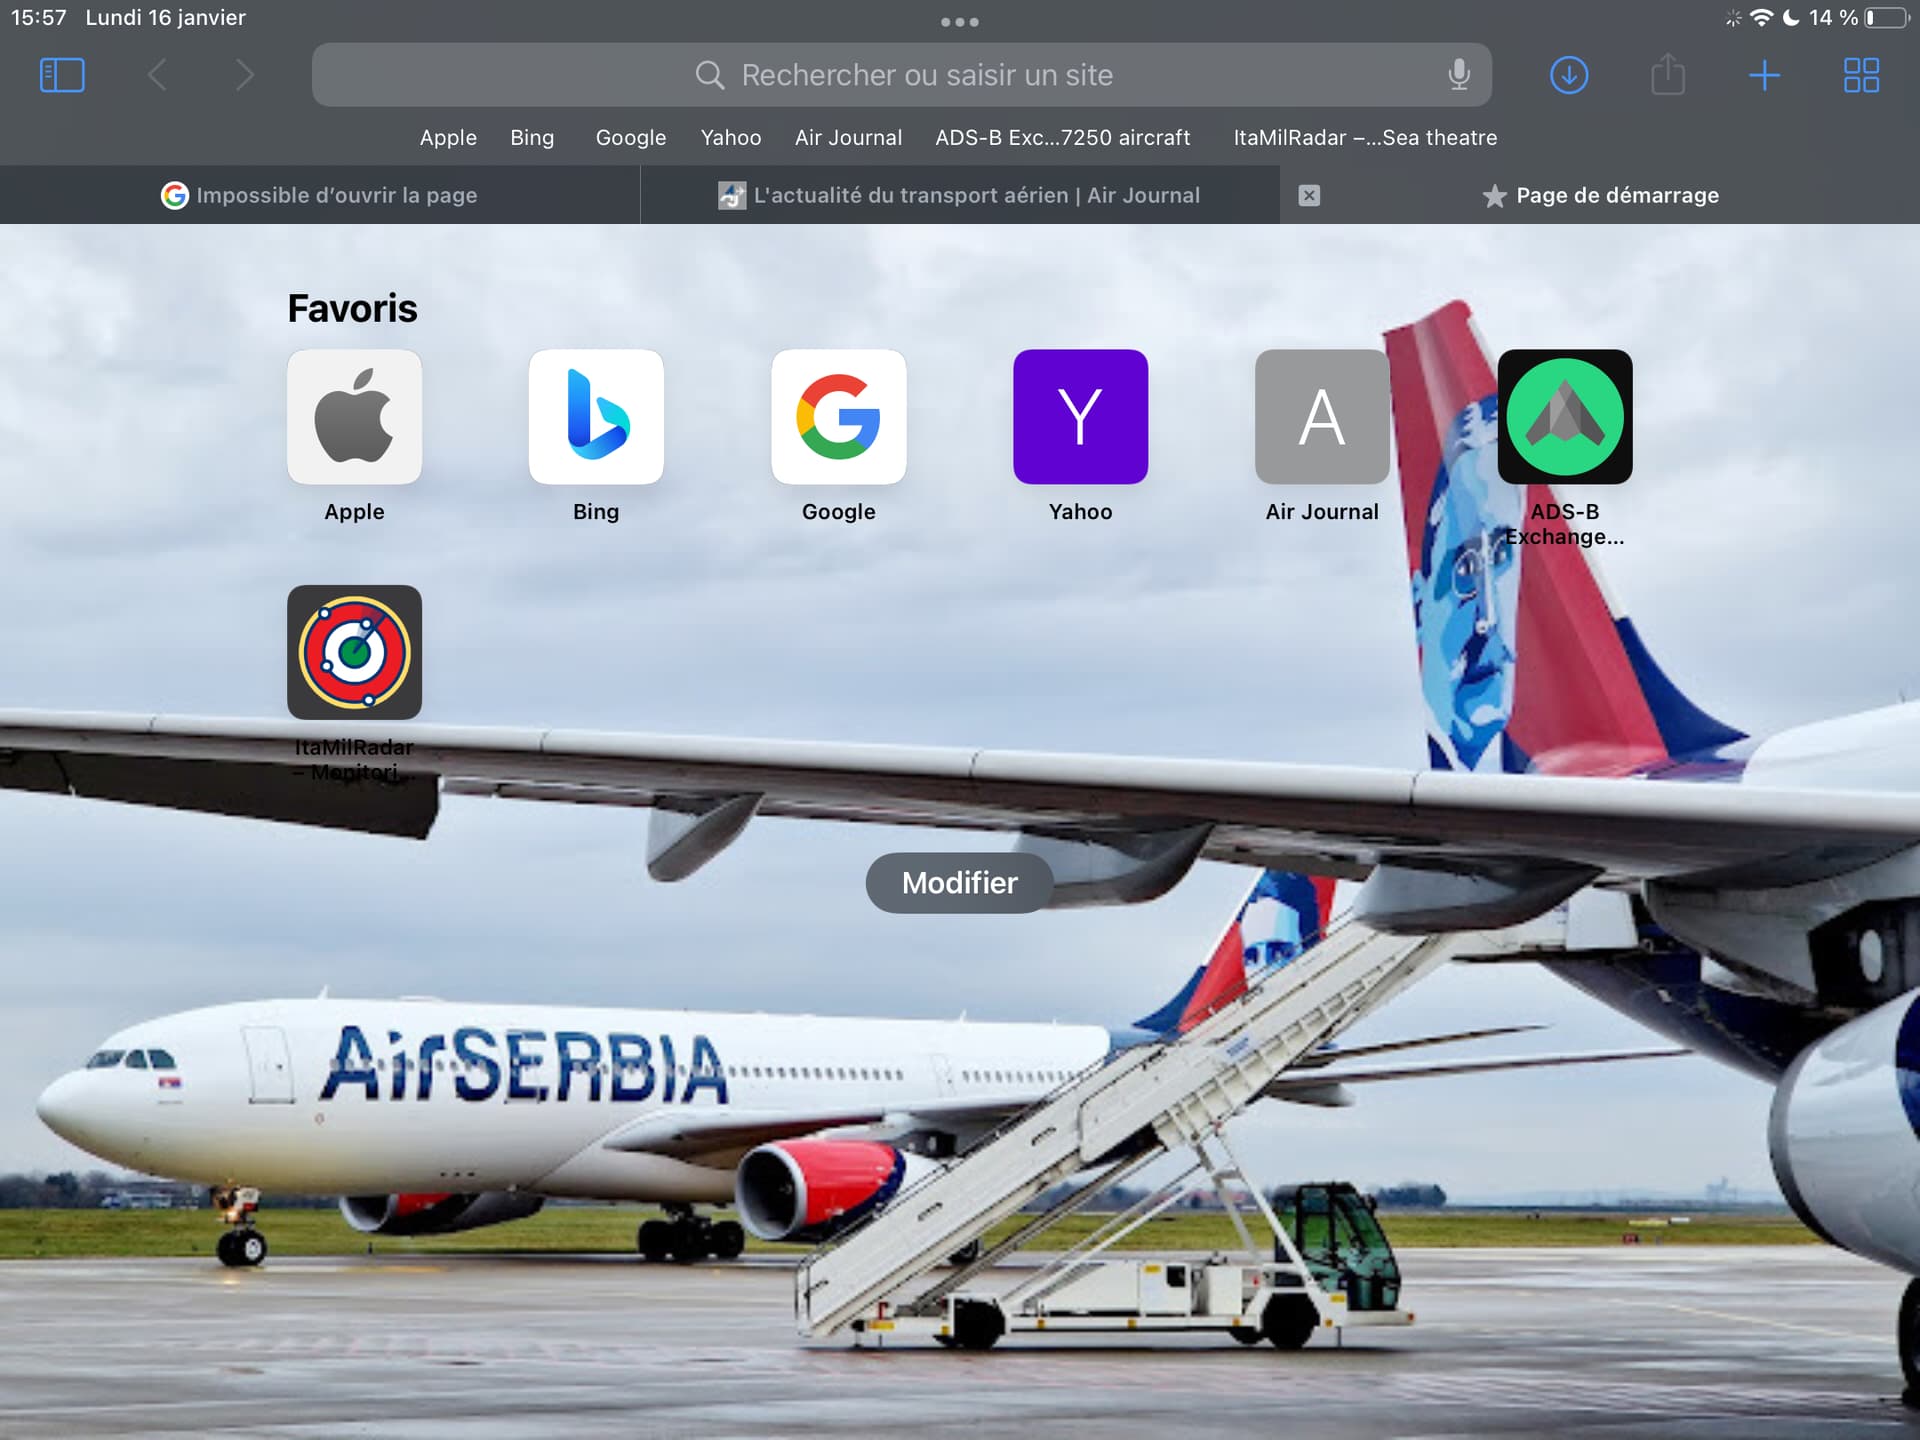Tap the microphone dictation icon
Viewport: 1920px width, 1440px height.
[x=1459, y=75]
